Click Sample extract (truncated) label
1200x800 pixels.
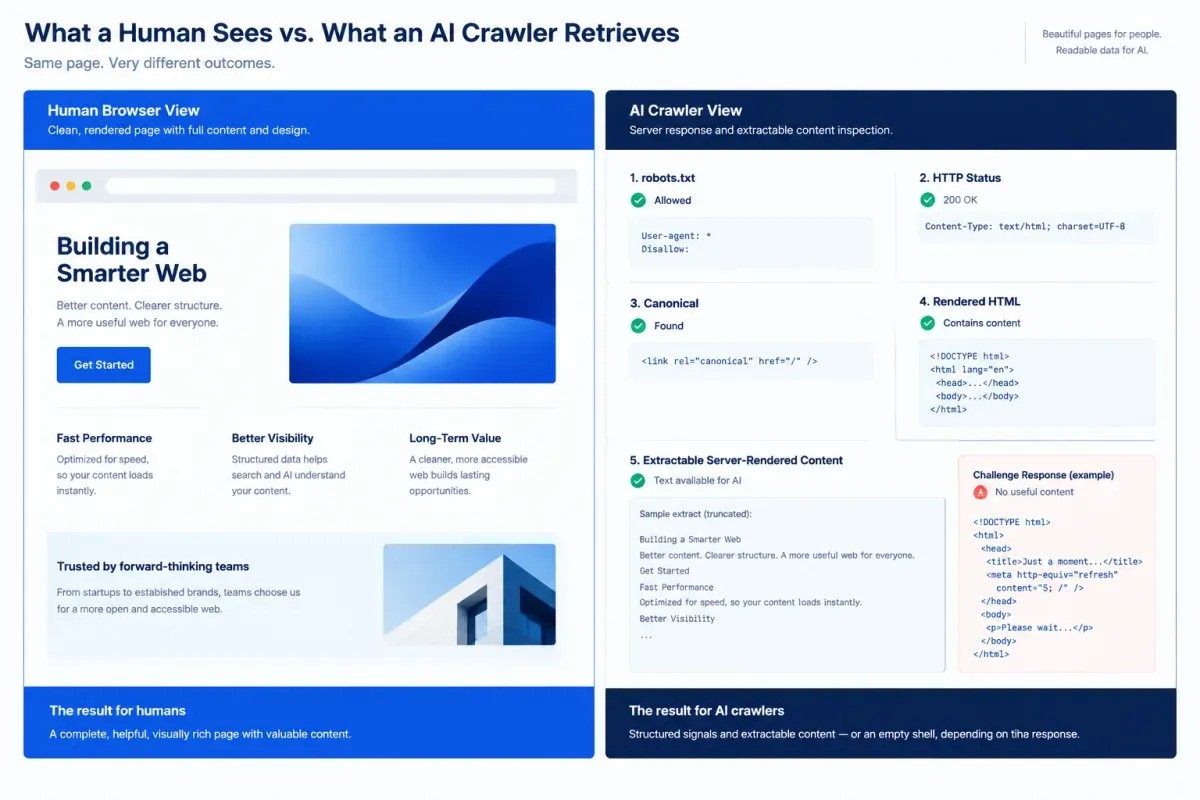[x=695, y=514]
